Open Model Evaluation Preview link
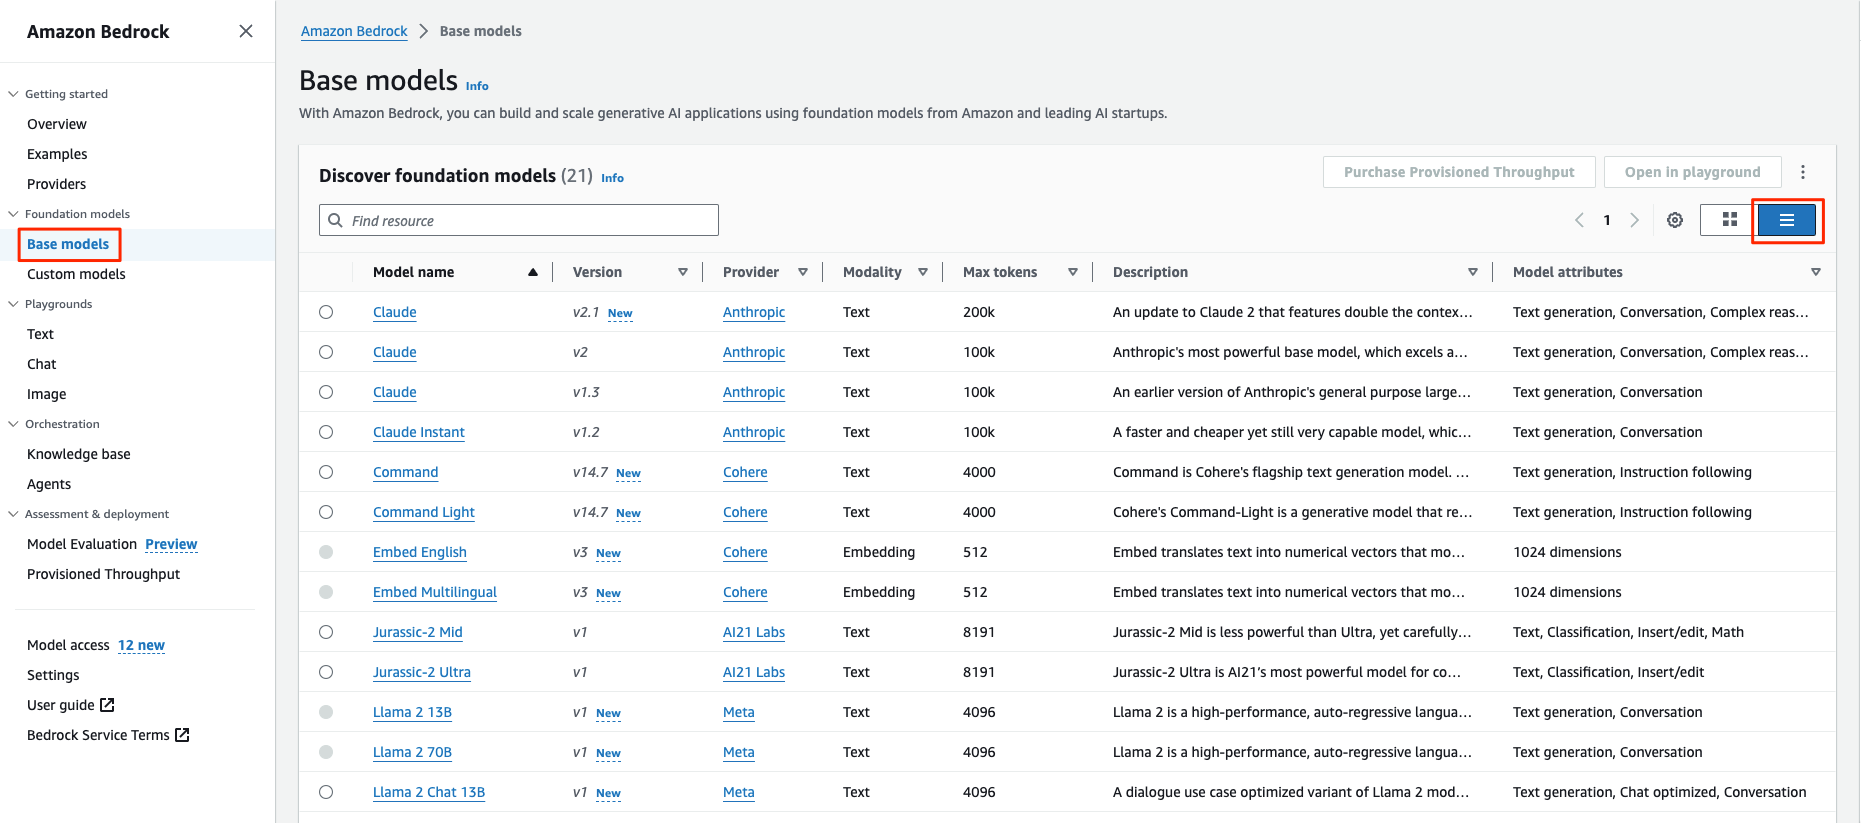 [171, 544]
